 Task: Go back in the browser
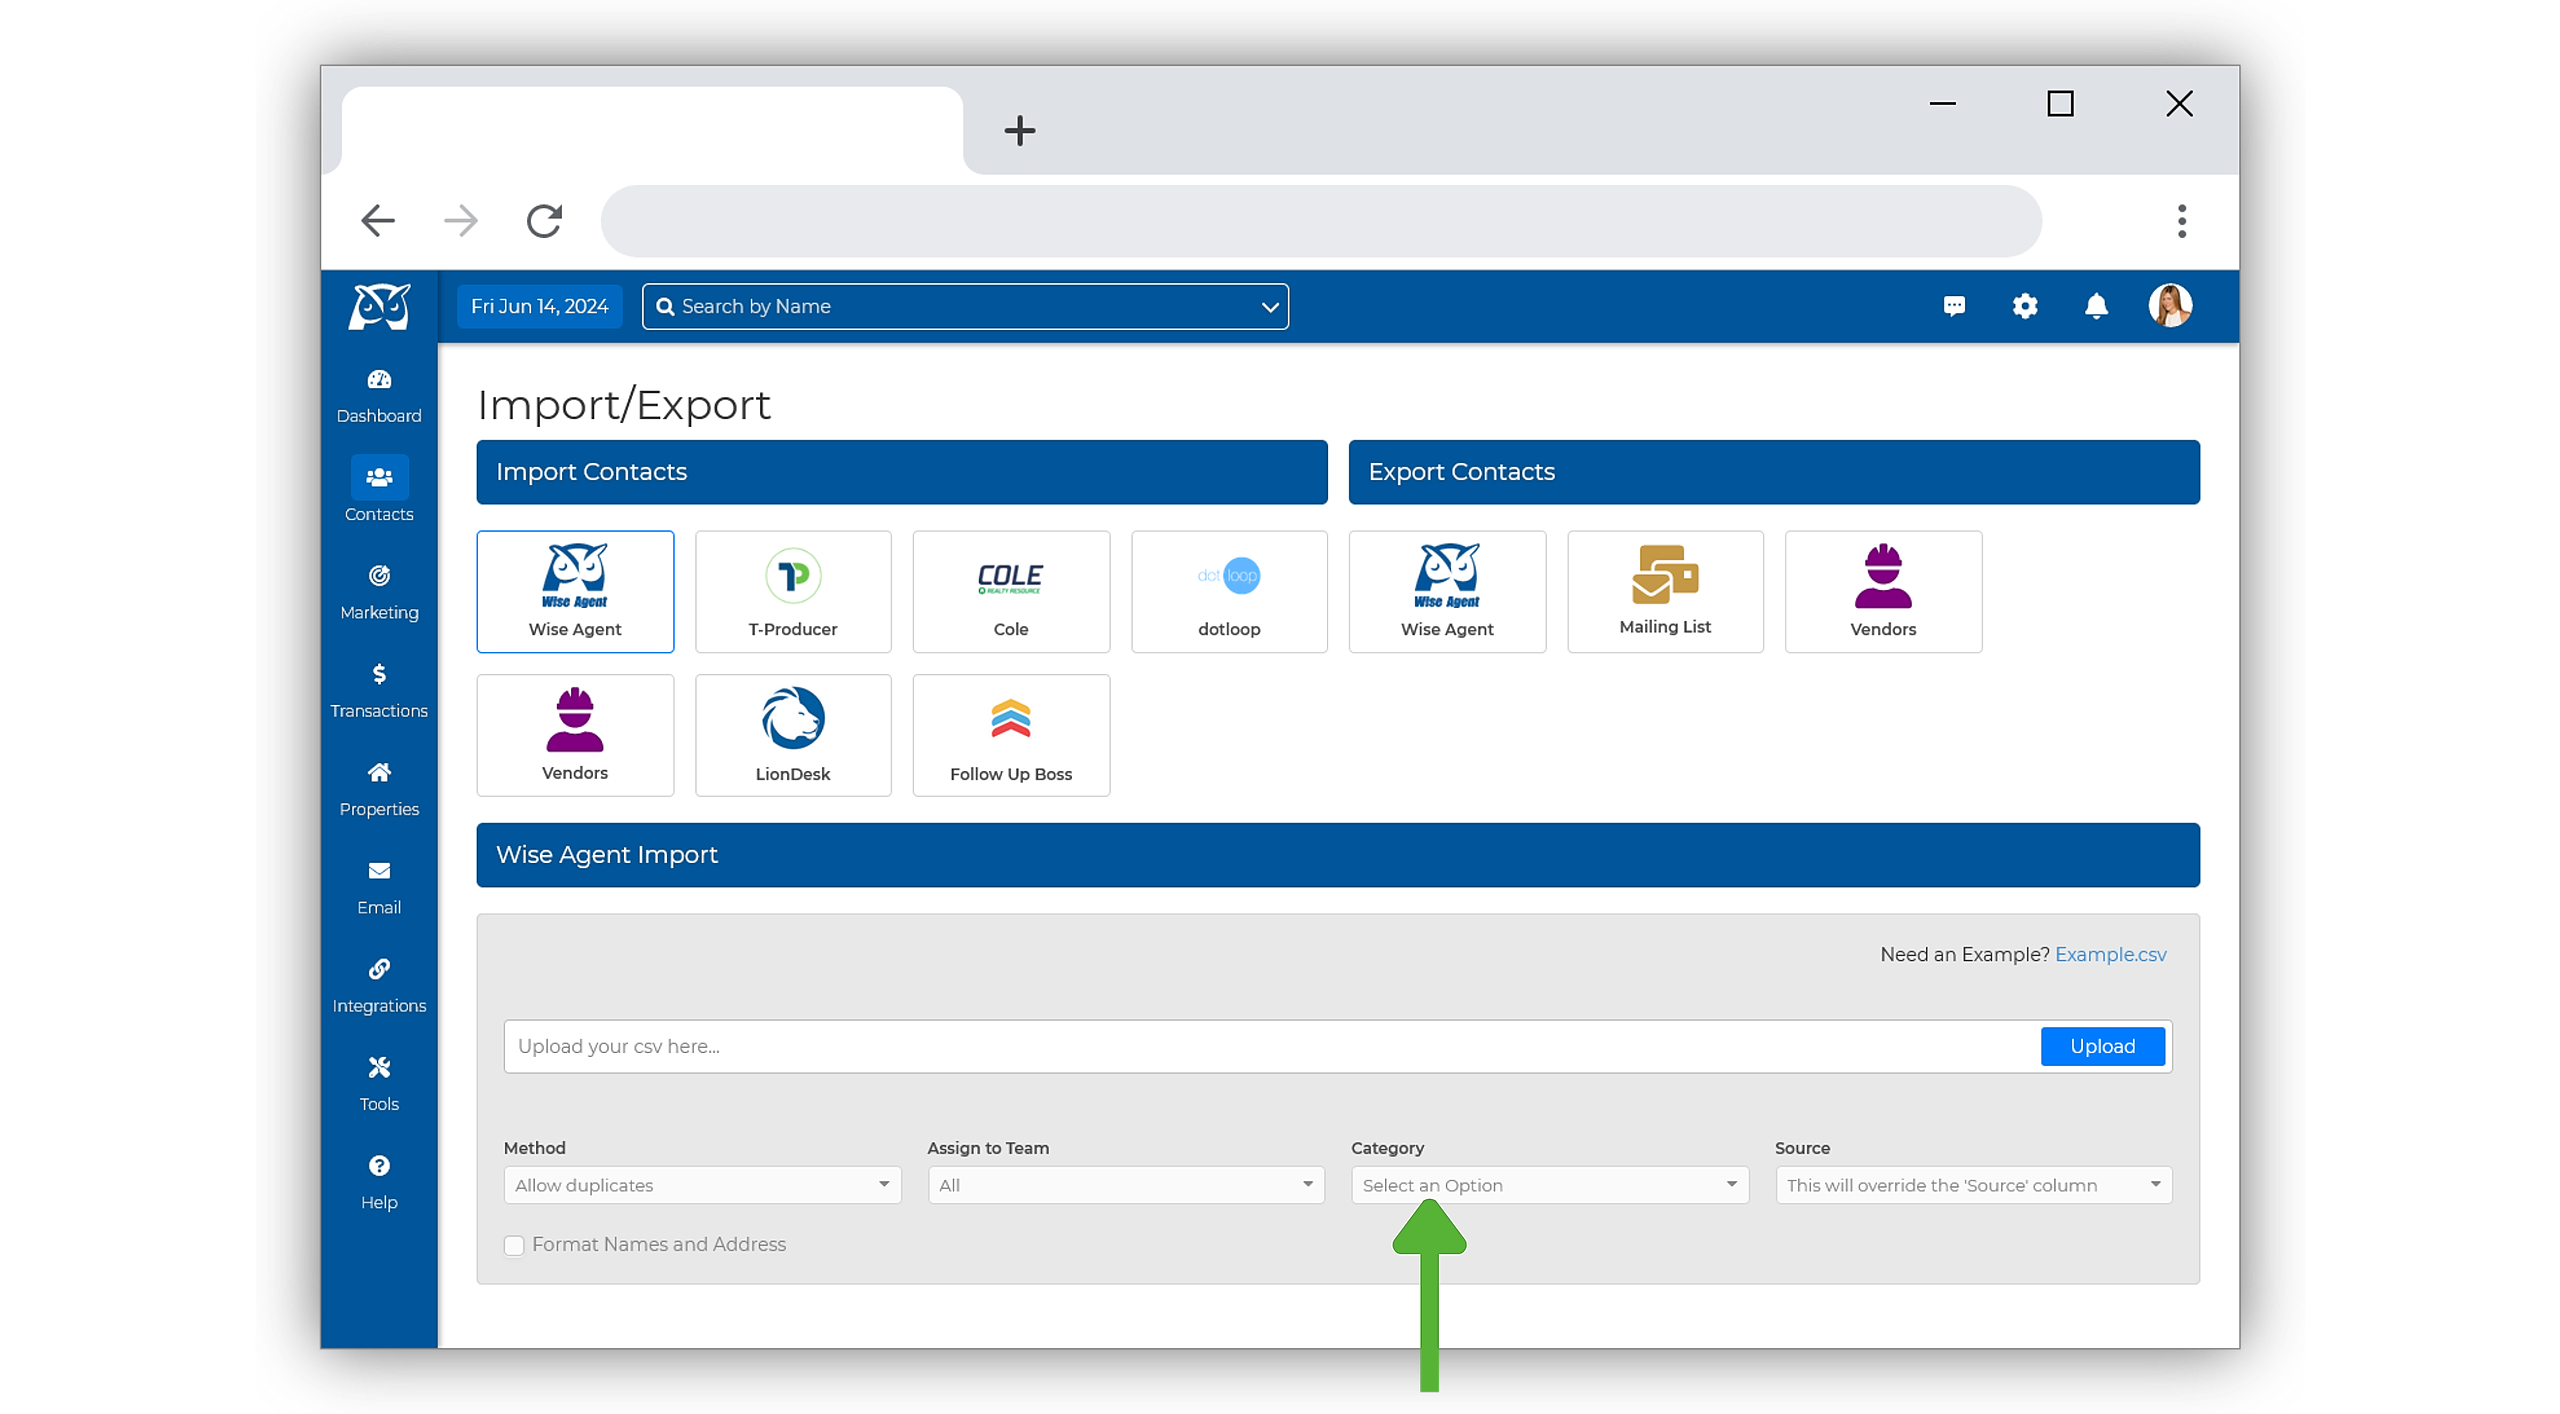tap(378, 220)
